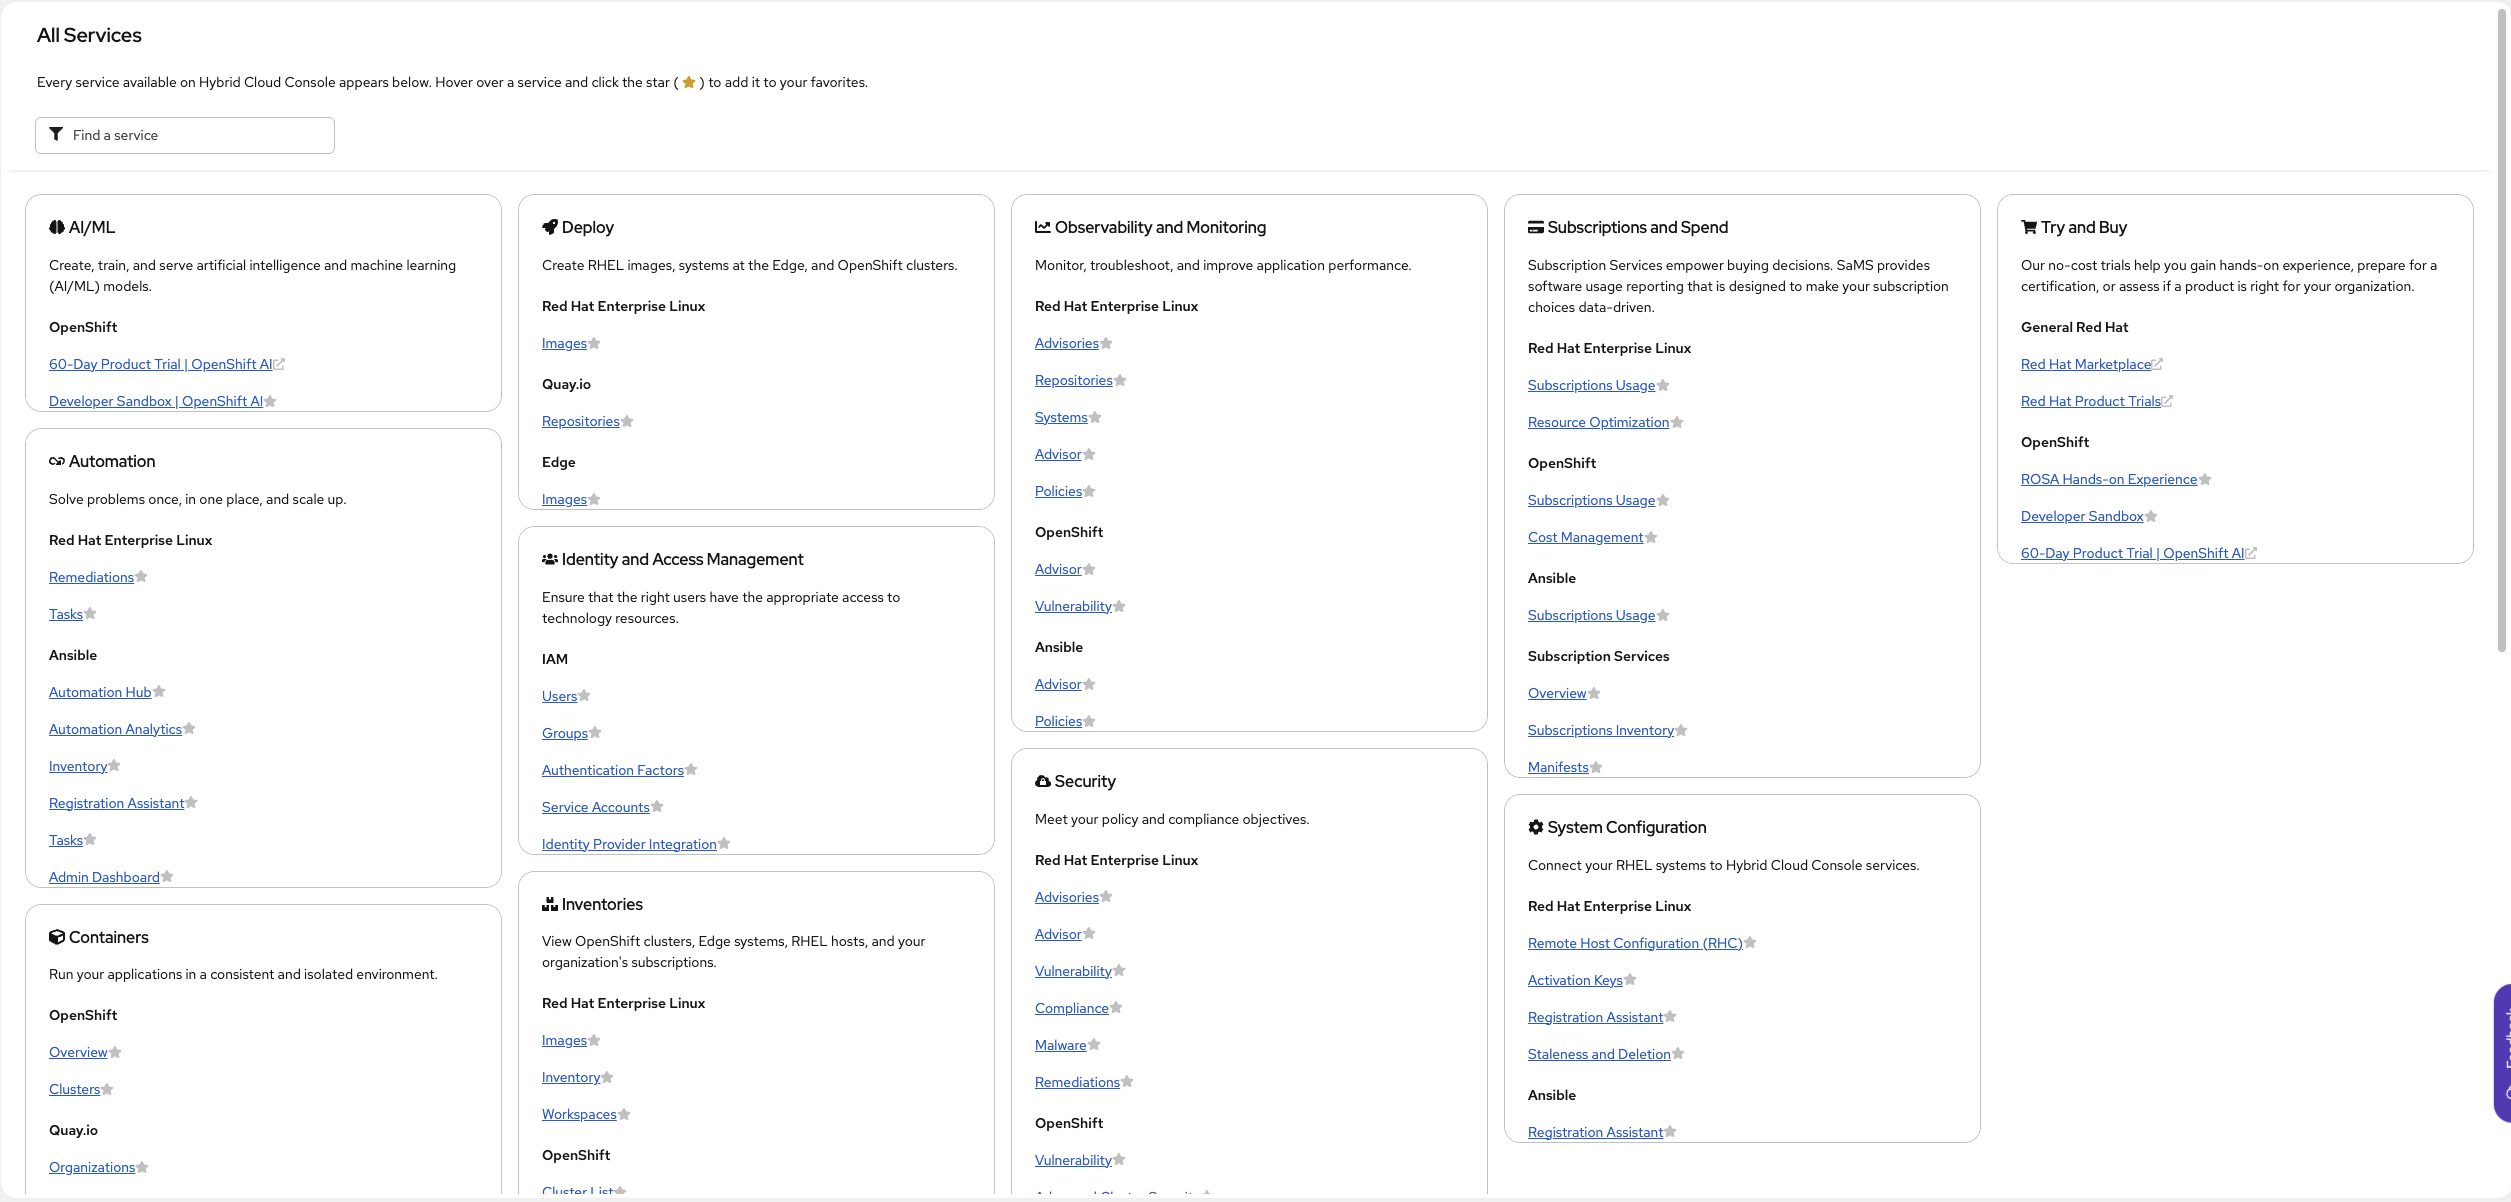Click star icon next to Remediations under Automation
The width and height of the screenshot is (2511, 1202).
141,577
